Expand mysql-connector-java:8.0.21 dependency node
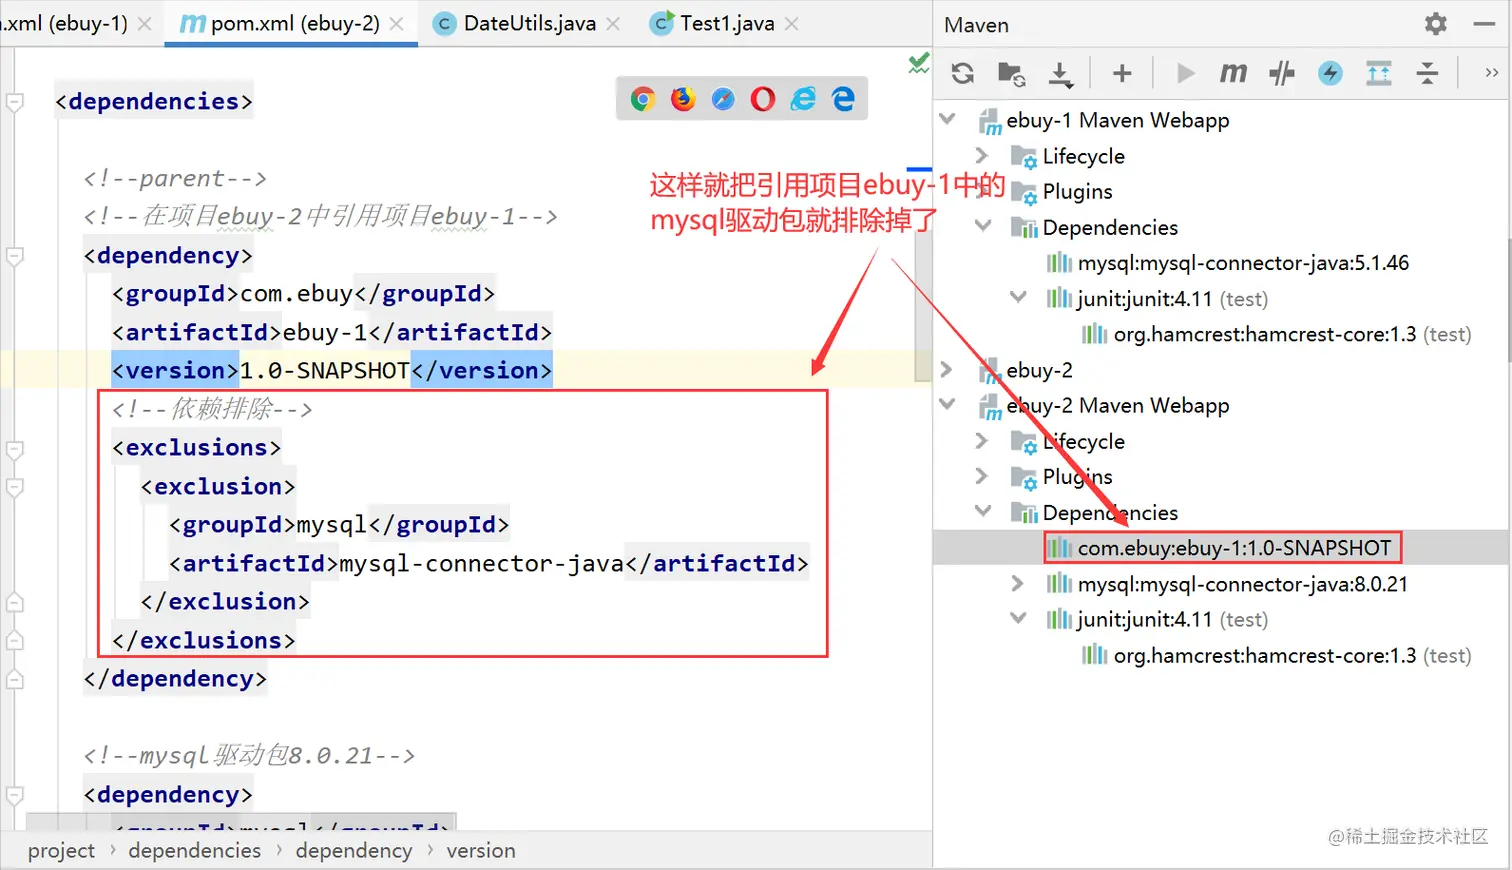 (x=1017, y=583)
